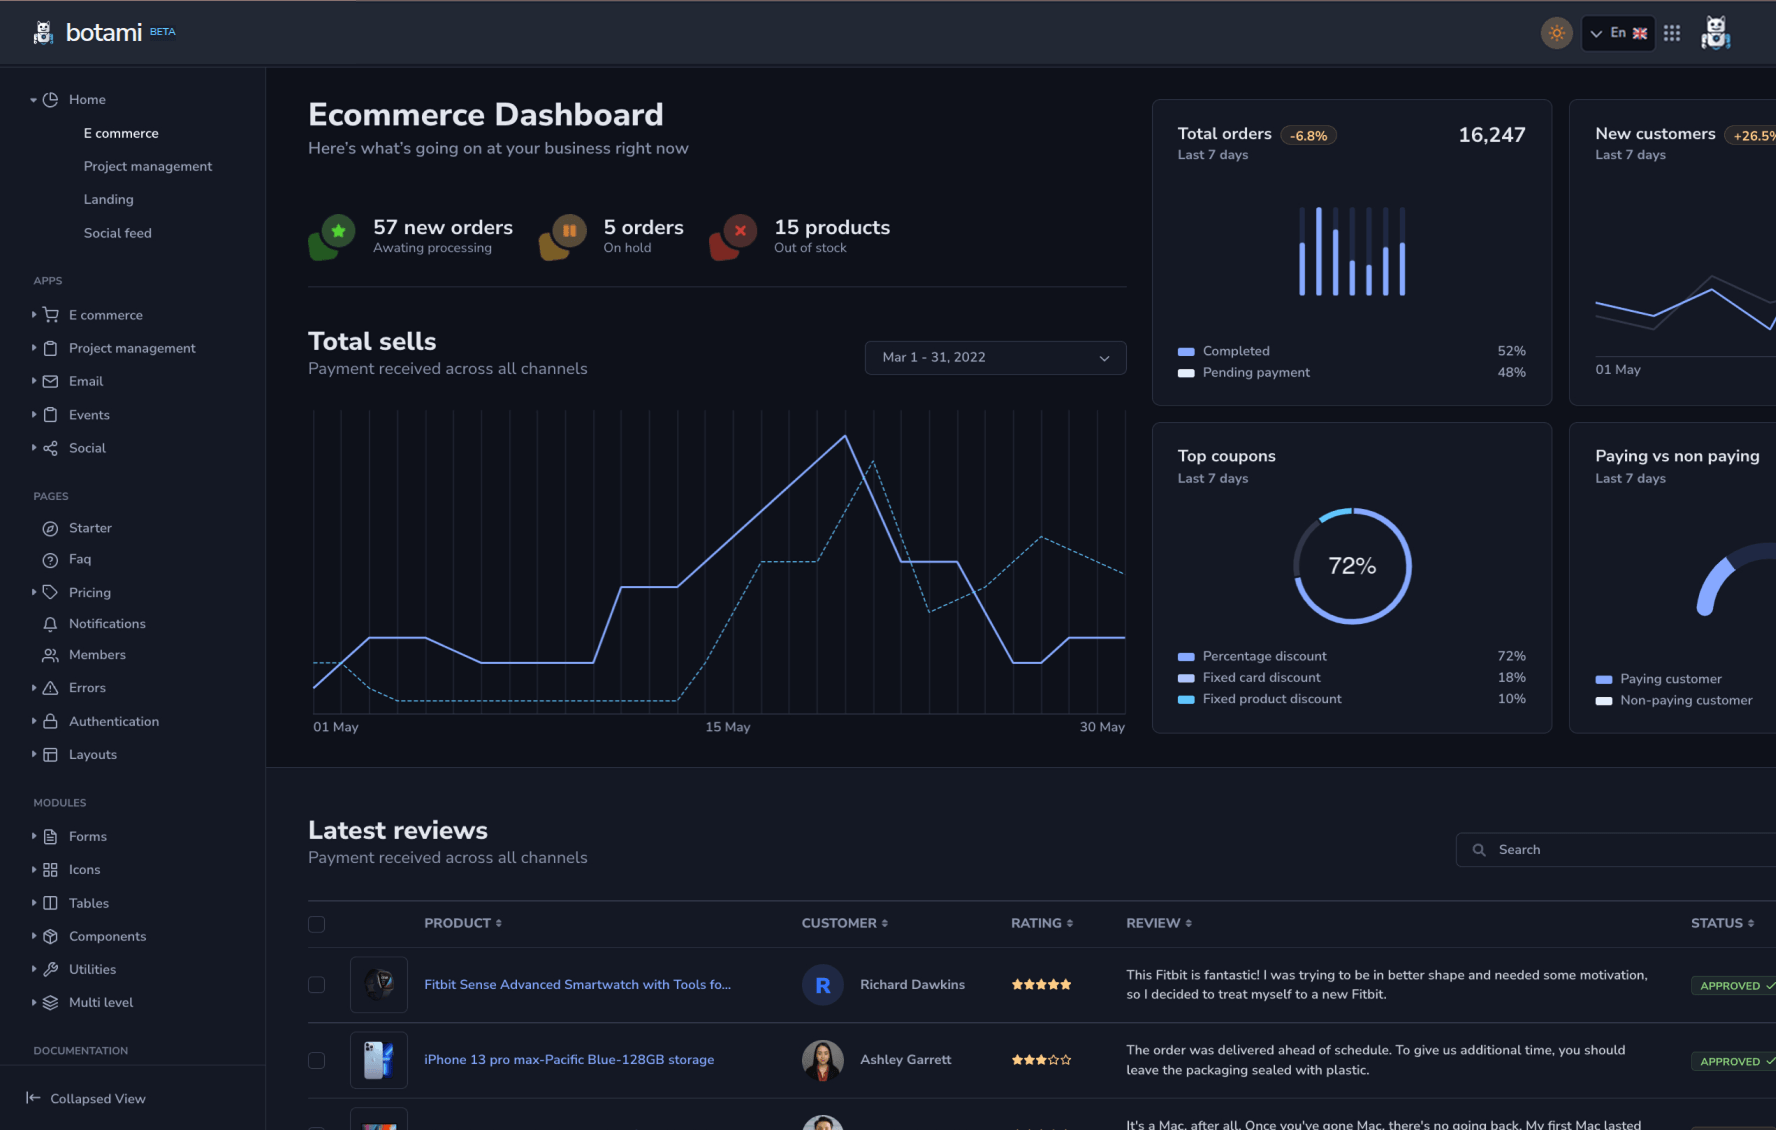Click the robot user avatar icon

pos(1716,33)
